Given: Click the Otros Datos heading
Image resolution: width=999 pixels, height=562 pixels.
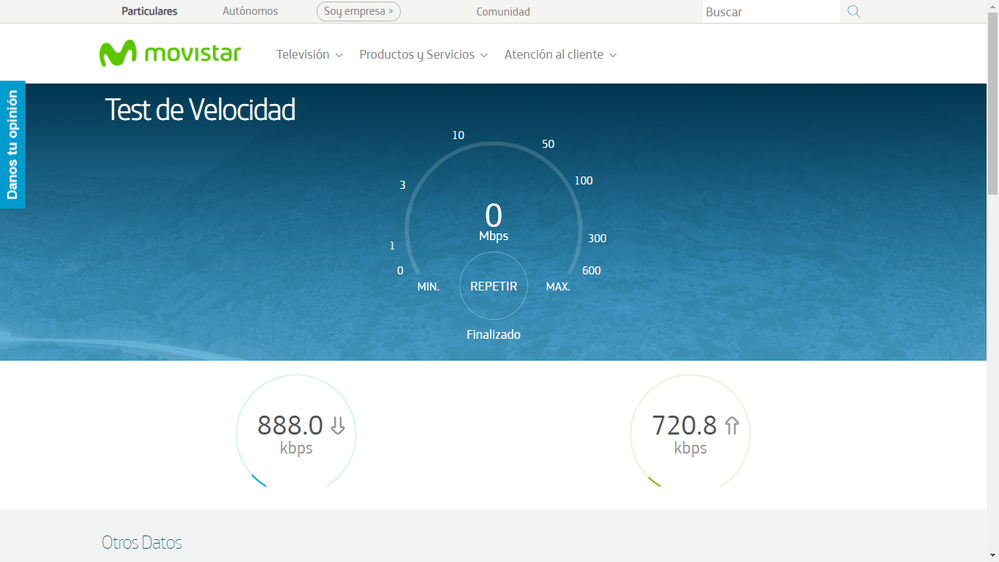Looking at the screenshot, I should [x=142, y=543].
